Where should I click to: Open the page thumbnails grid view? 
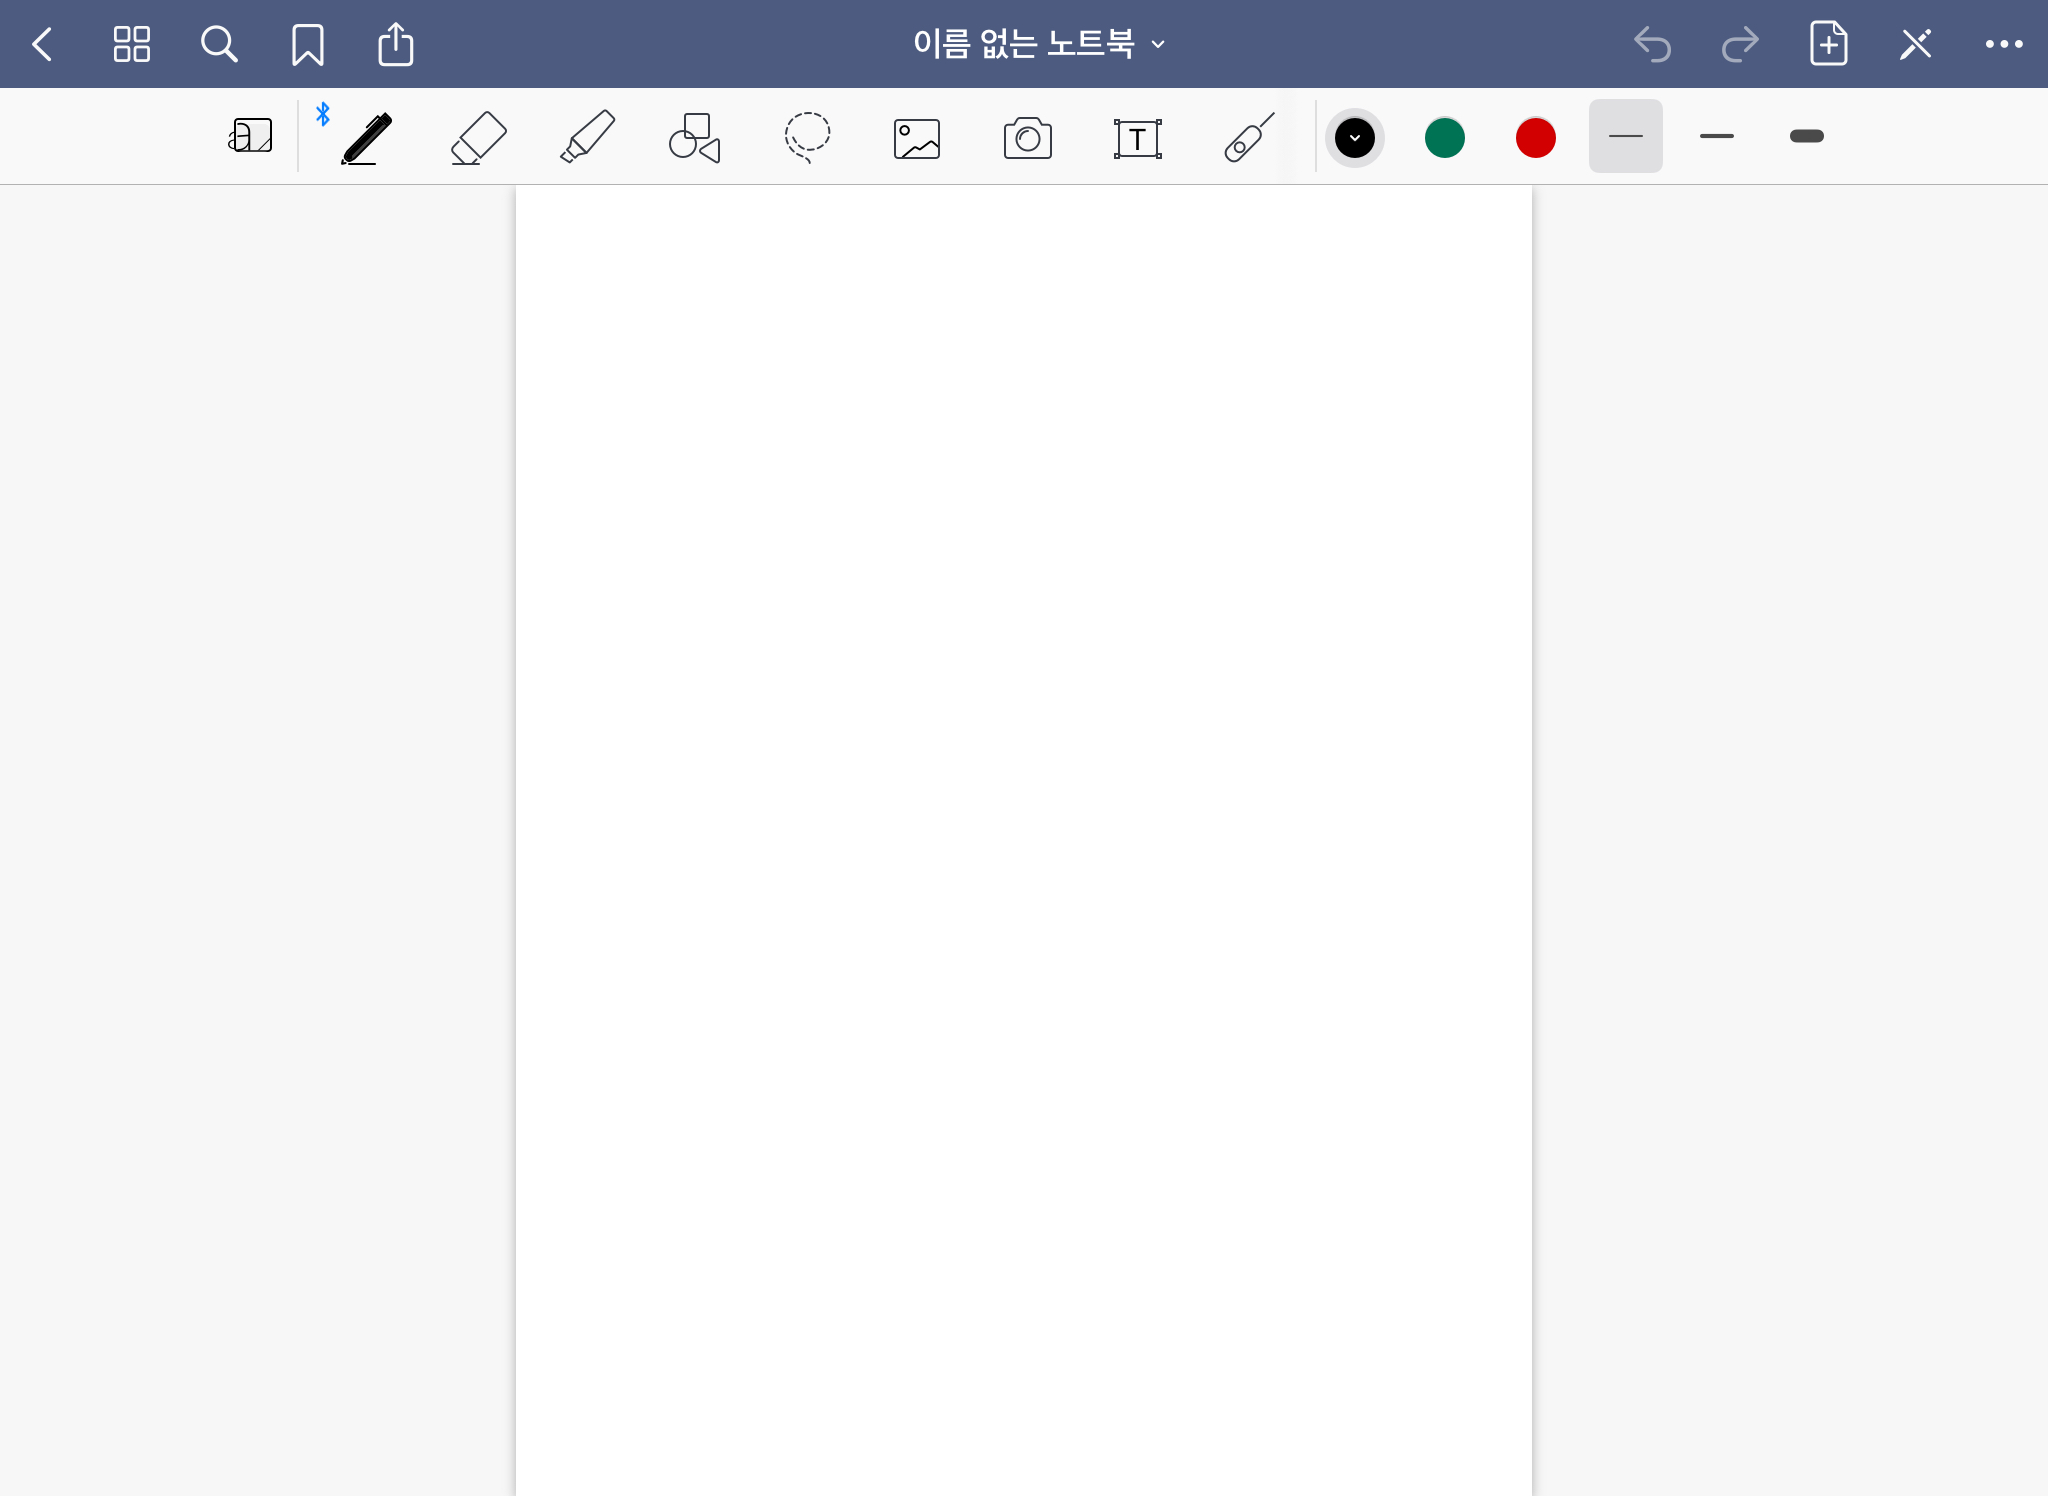tap(131, 44)
